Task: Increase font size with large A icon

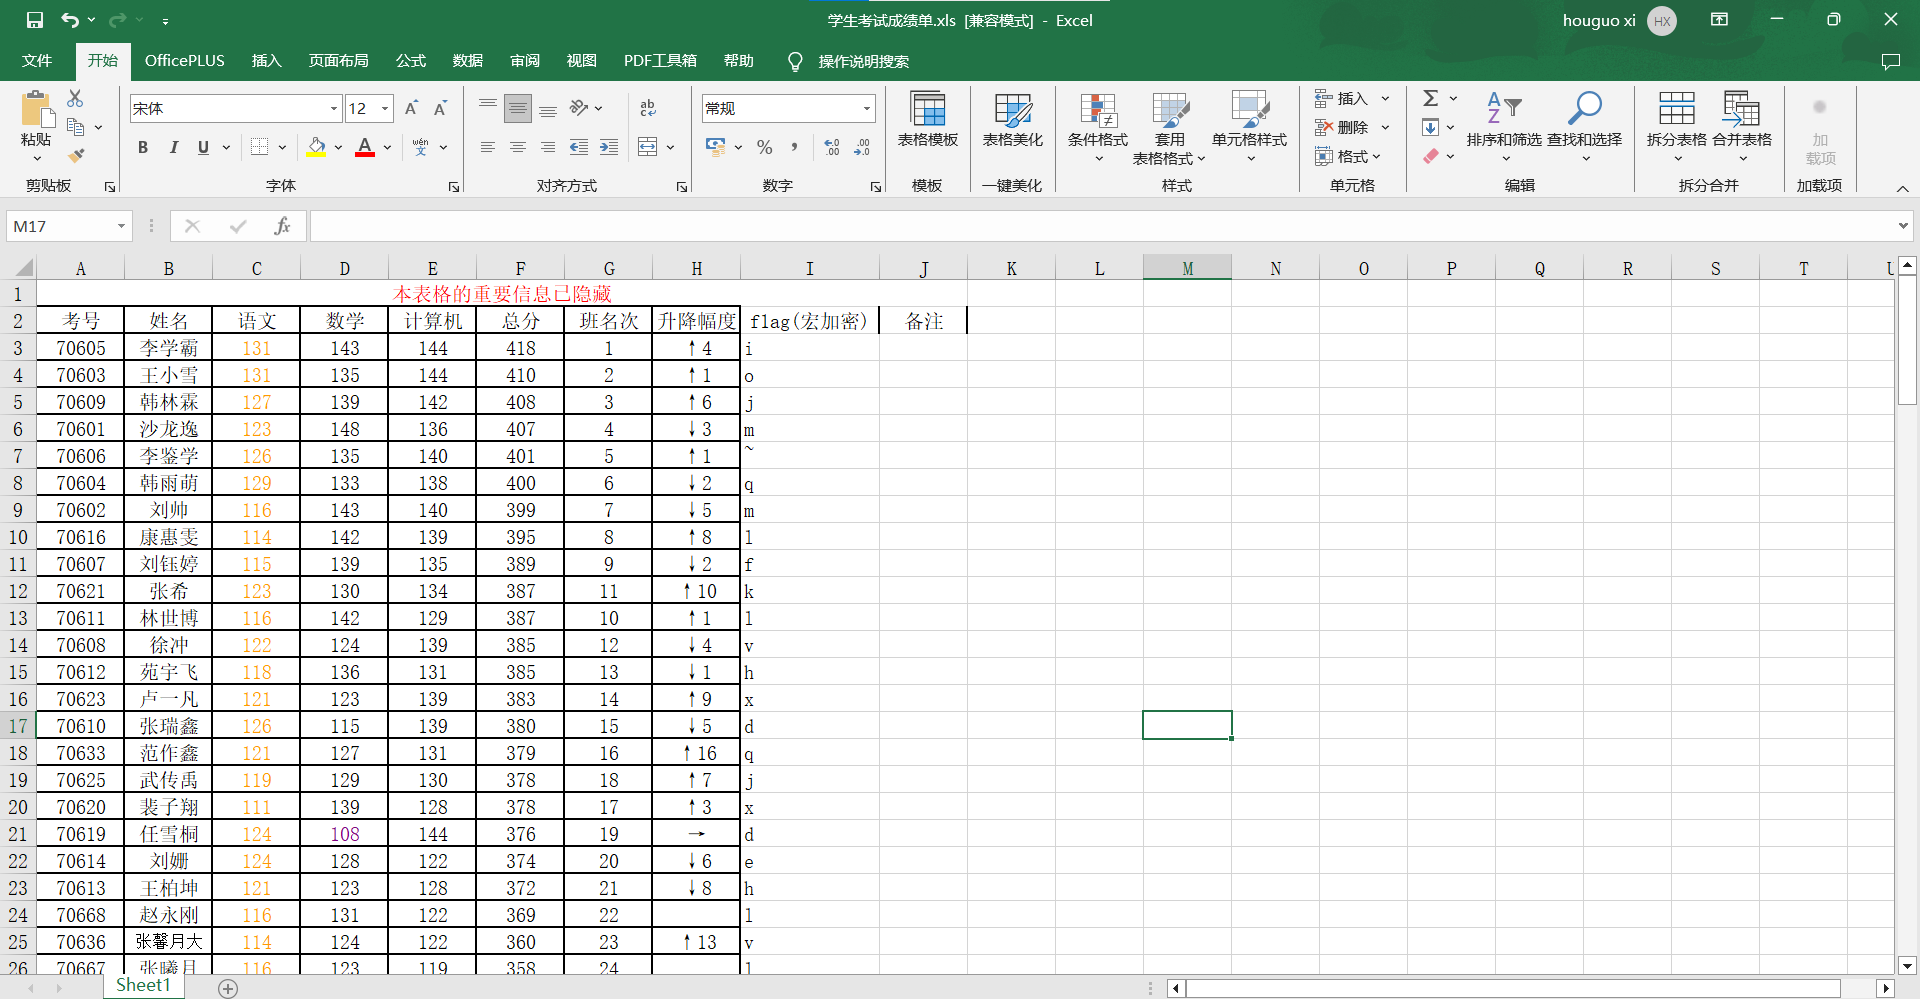Action: pyautogui.click(x=411, y=108)
